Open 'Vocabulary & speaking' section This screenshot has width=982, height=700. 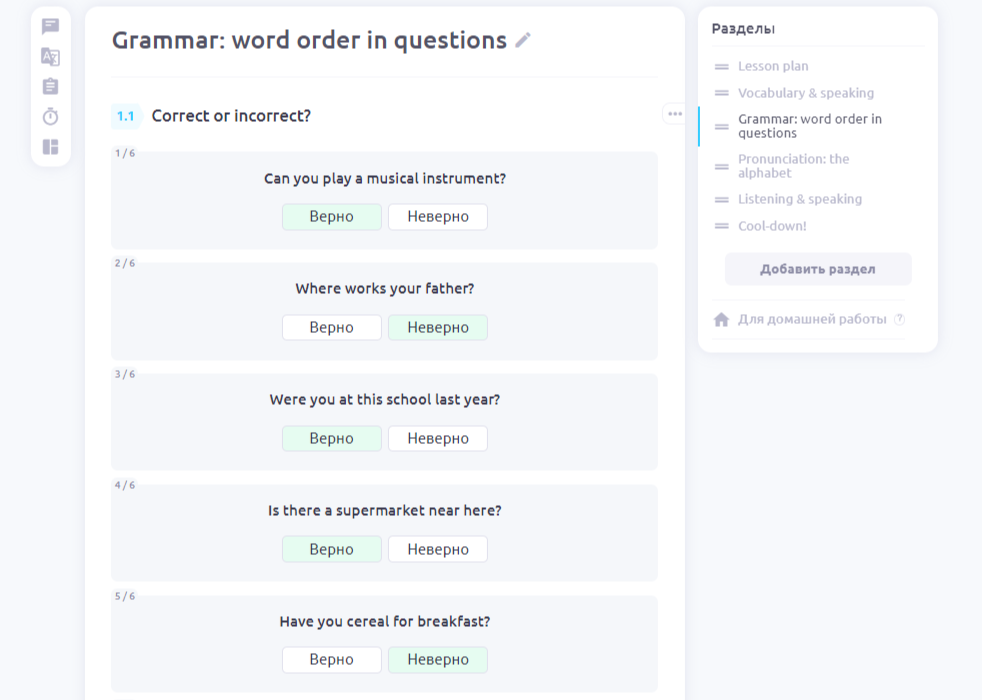[805, 93]
